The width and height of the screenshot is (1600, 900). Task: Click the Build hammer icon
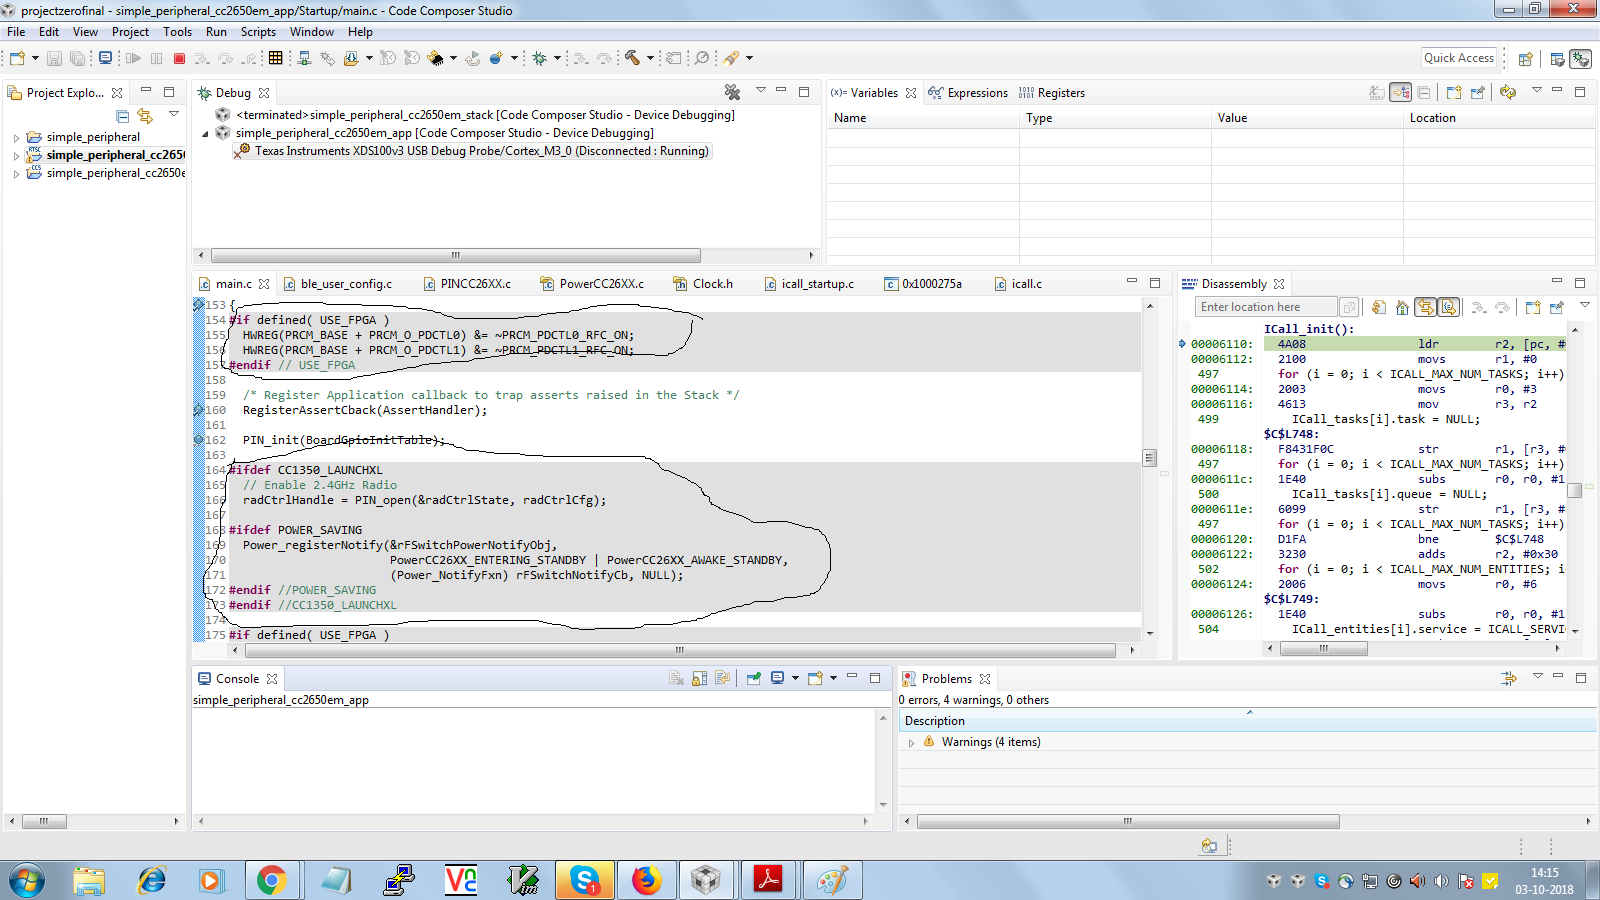632,58
